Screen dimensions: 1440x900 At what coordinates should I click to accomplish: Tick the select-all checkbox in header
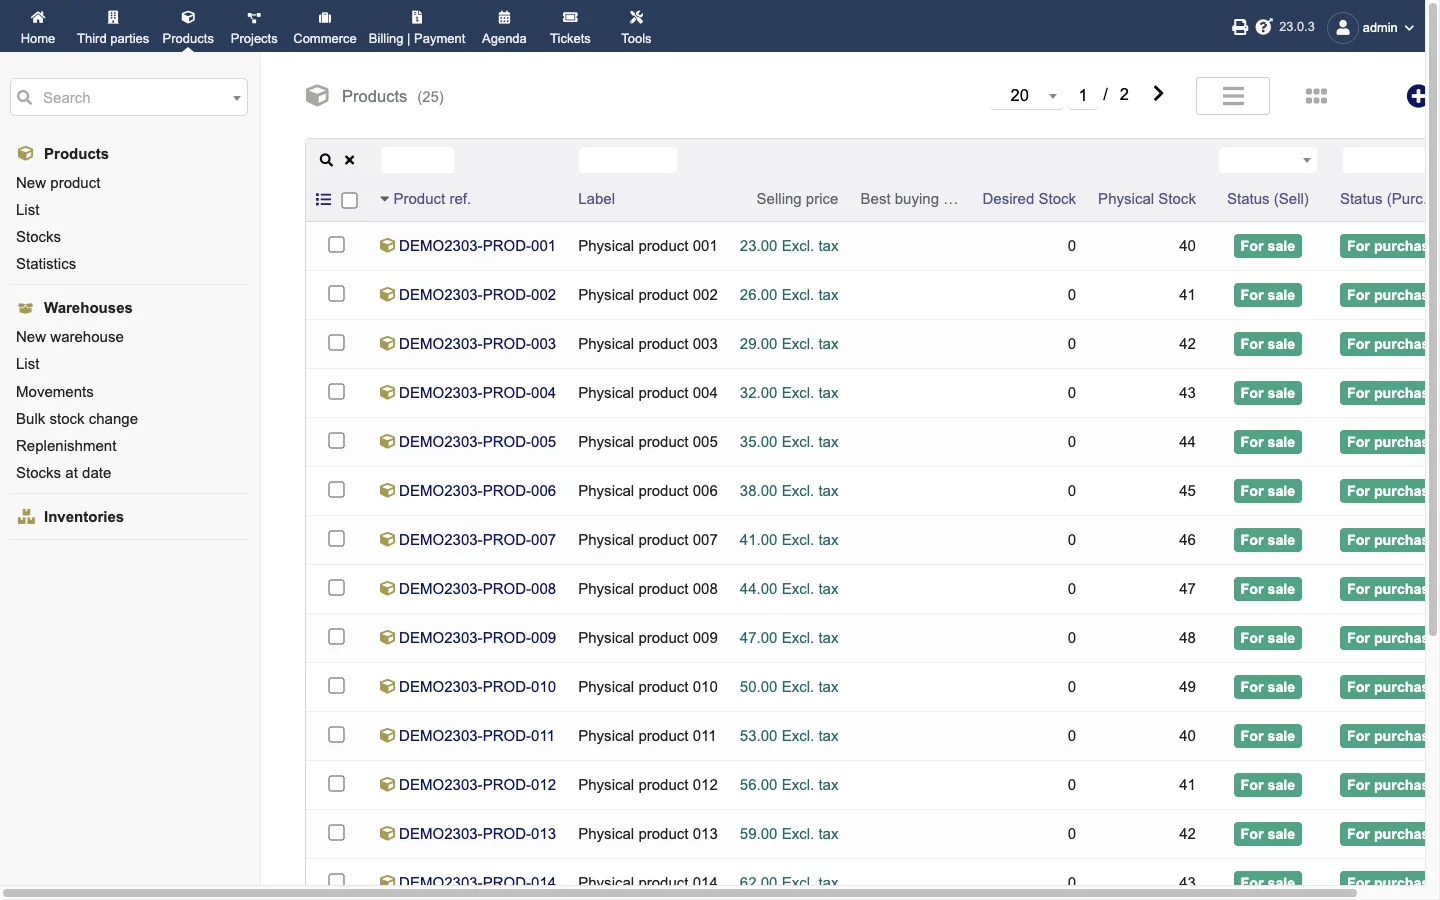point(350,200)
